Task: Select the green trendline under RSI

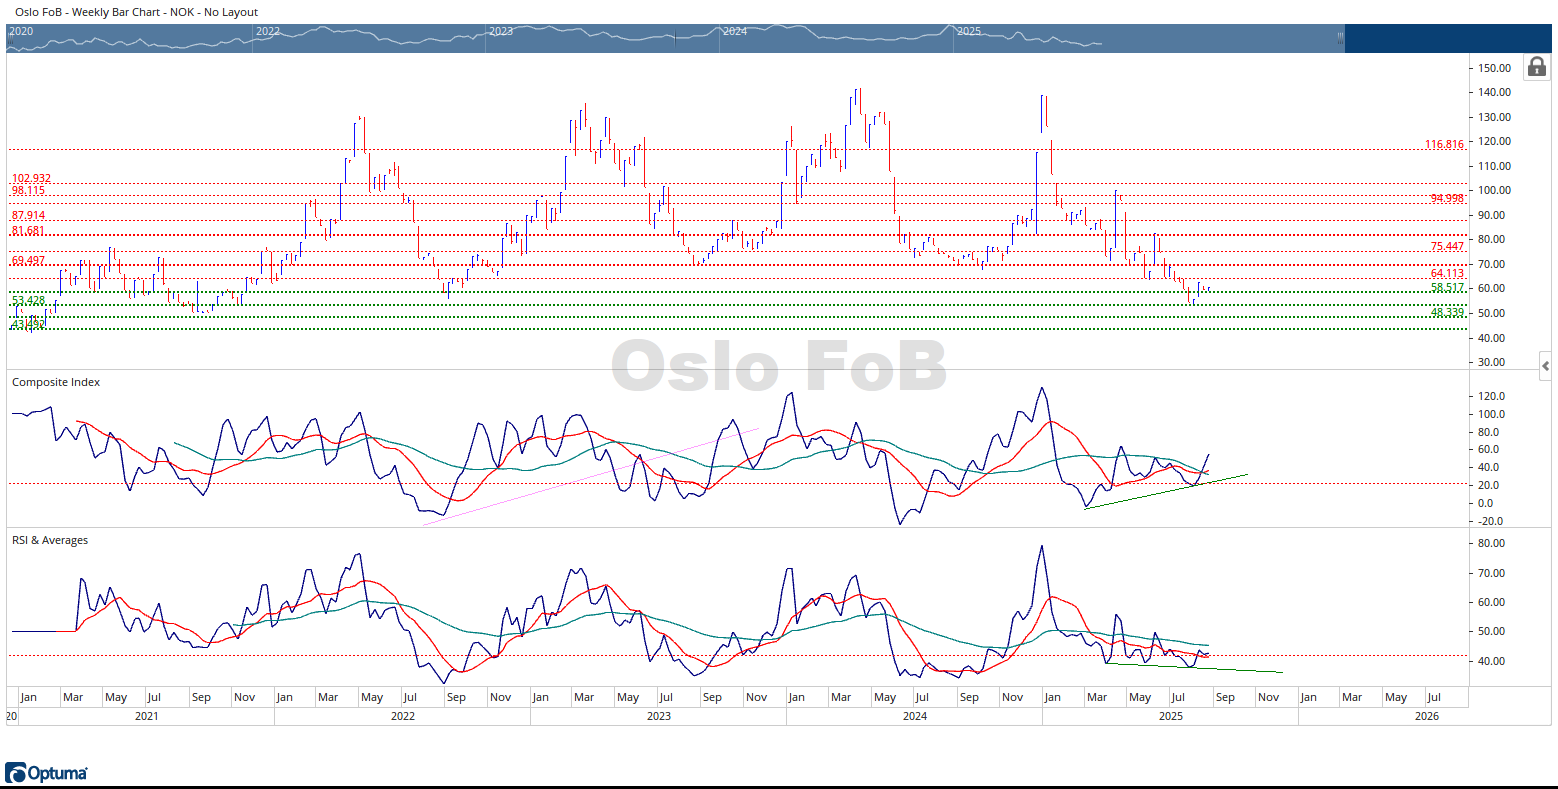Action: click(1240, 669)
